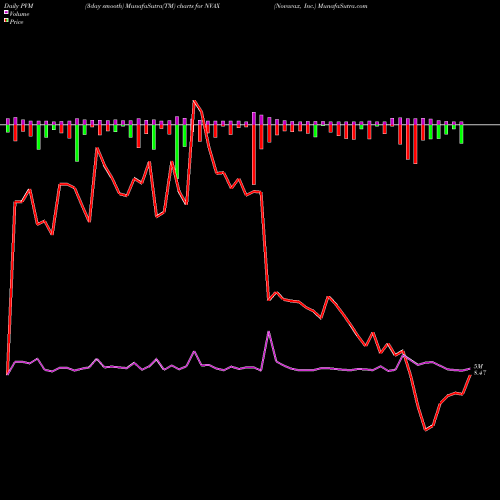Image resolution: width=500 pixels, height=500 pixels.
Task: Click the lowest trough of the red price line
Action: click(x=426, y=430)
